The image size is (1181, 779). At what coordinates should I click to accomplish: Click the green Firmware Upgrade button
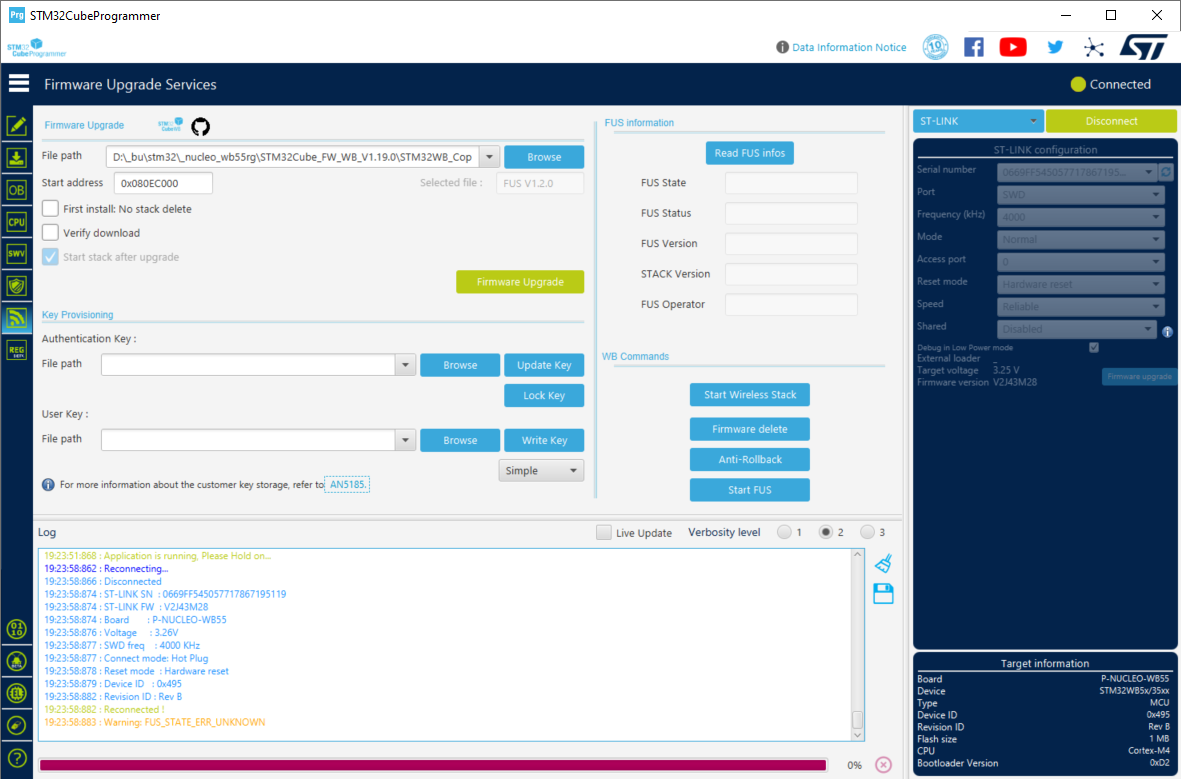(x=520, y=282)
